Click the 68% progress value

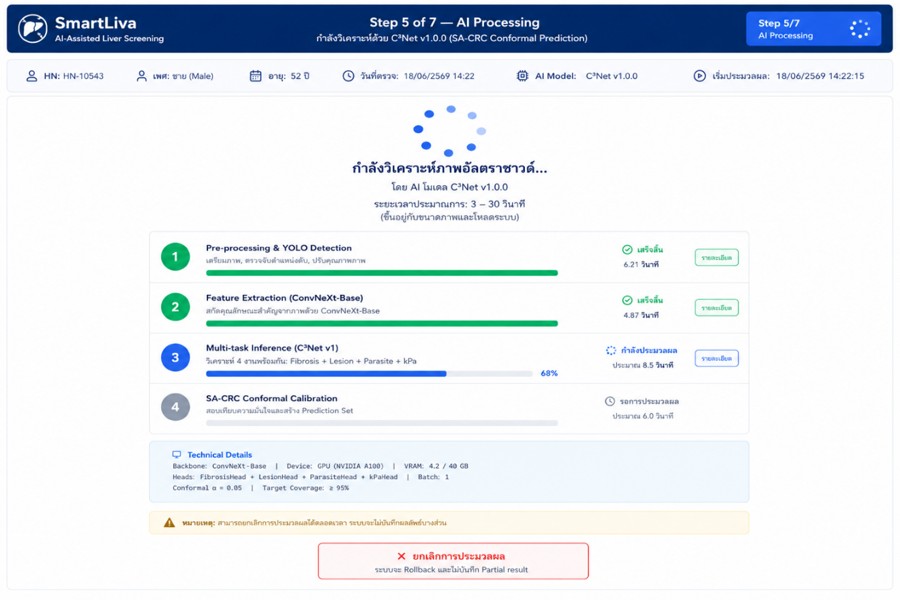coord(549,373)
